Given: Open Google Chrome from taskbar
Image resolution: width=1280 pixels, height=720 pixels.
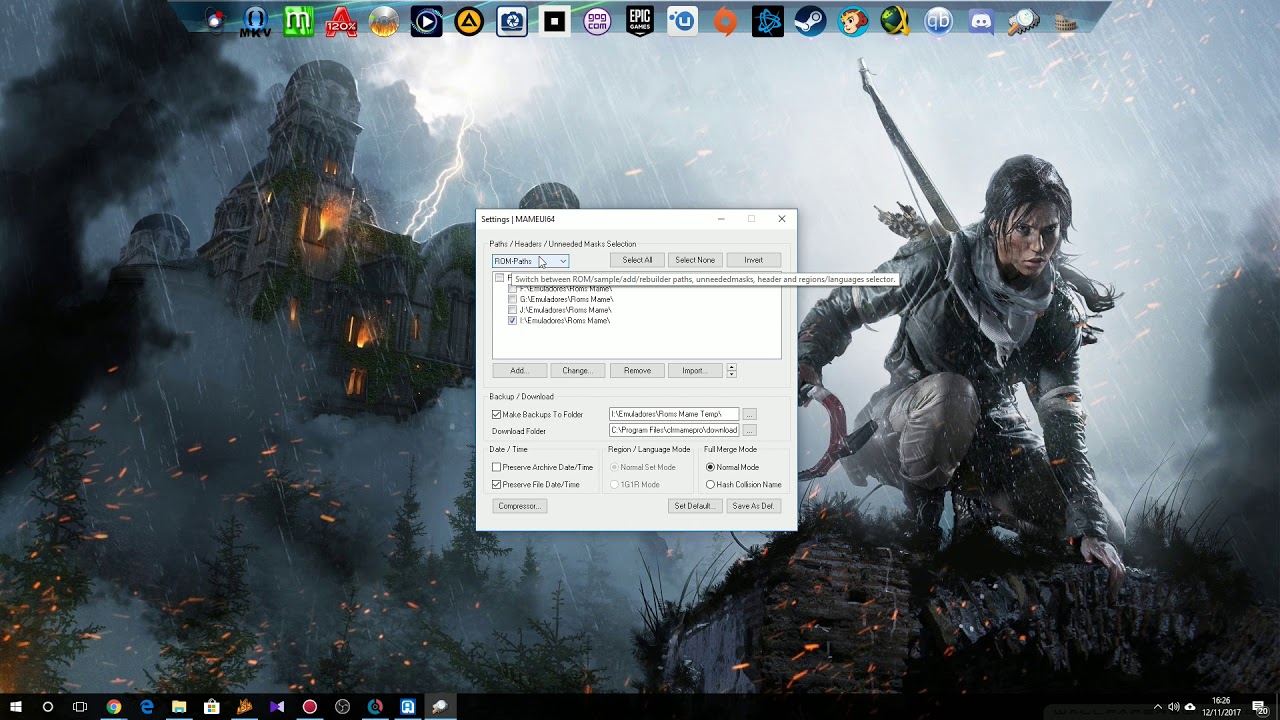Looking at the screenshot, I should click(114, 707).
